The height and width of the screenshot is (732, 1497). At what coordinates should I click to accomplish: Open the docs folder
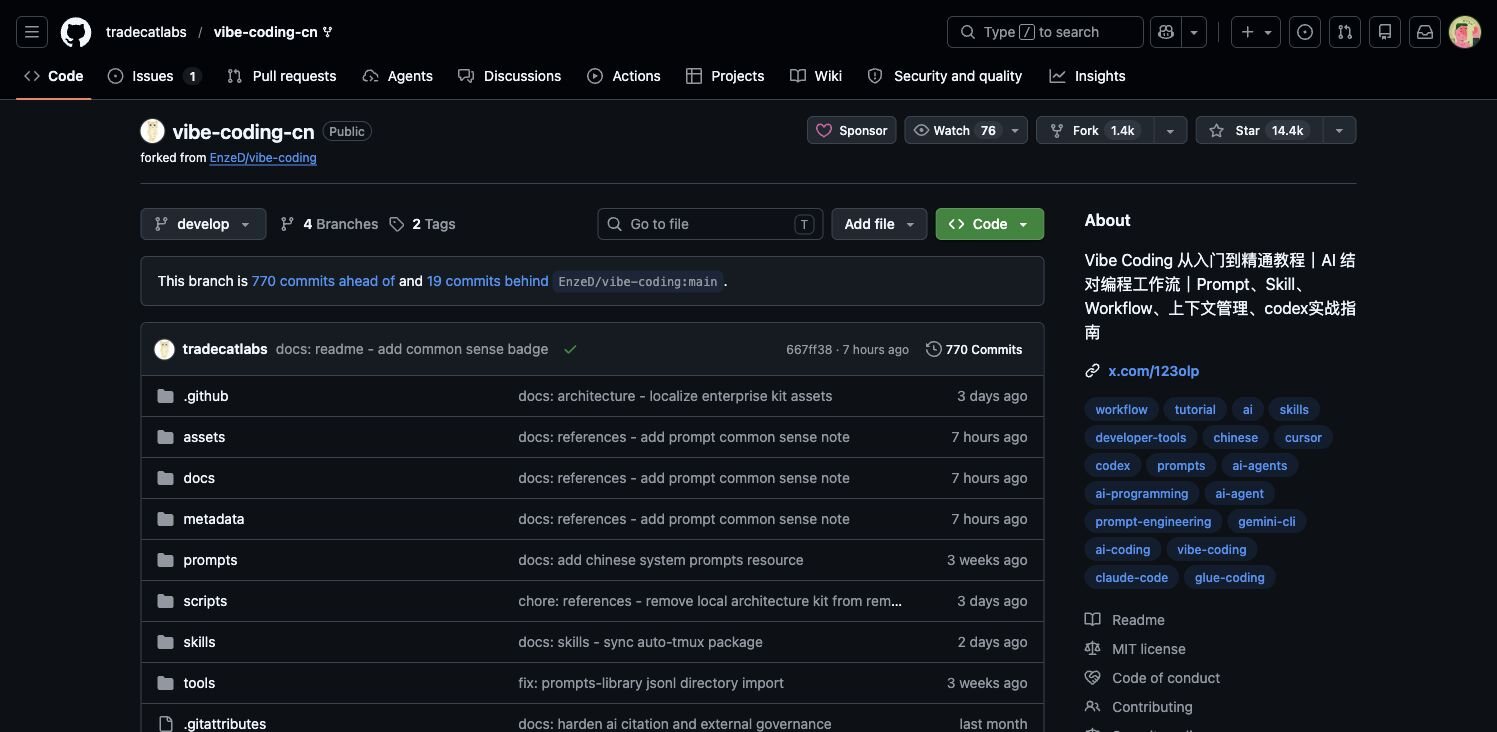tap(199, 478)
